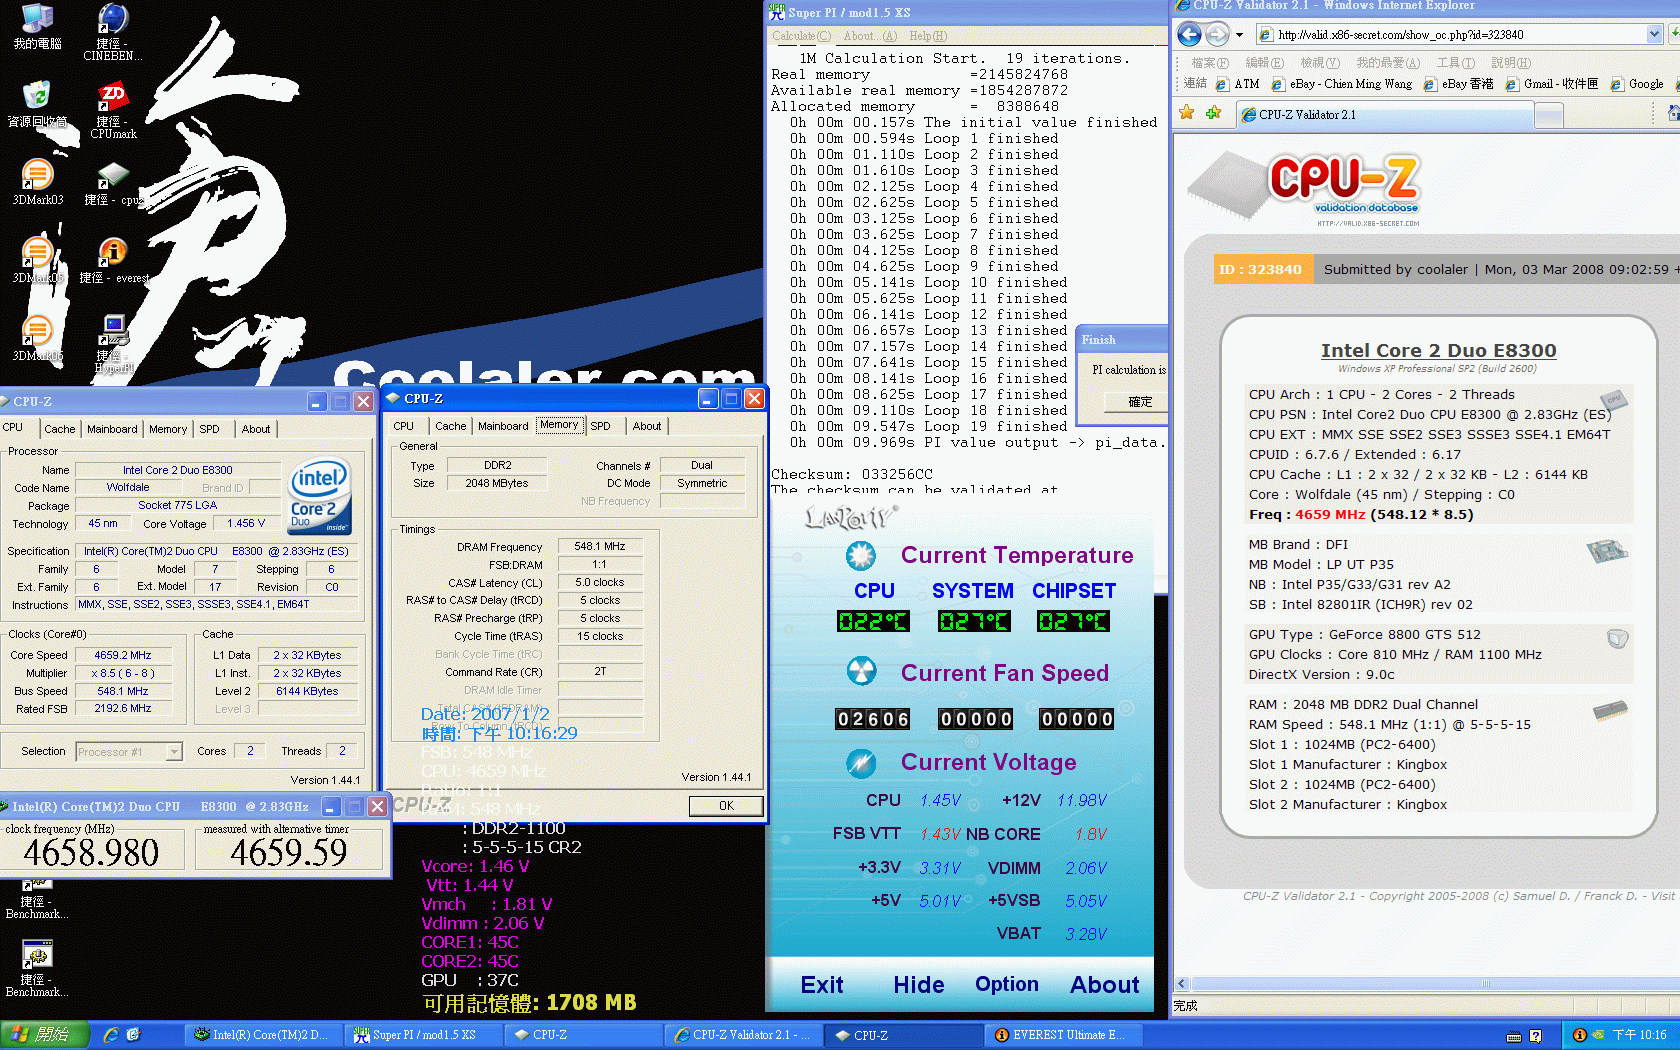Click the taskbar clock

pyautogui.click(x=1639, y=1035)
